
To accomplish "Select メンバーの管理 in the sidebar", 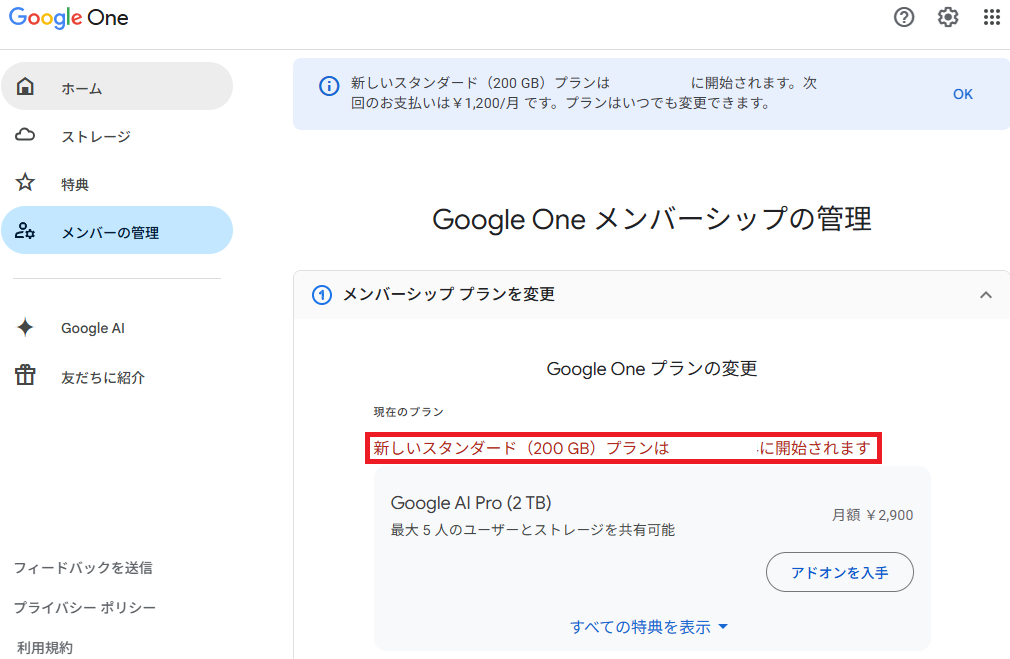I will click(110, 233).
